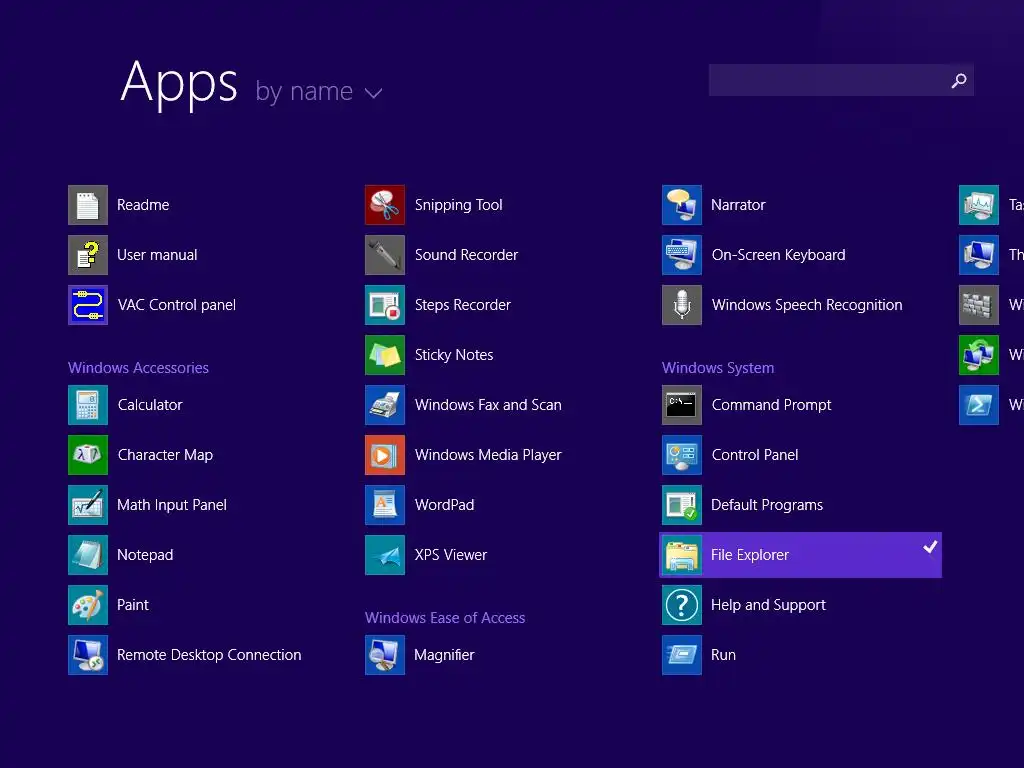The height and width of the screenshot is (768, 1024).
Task: Click the chevron next to 'by name'
Action: coord(374,93)
